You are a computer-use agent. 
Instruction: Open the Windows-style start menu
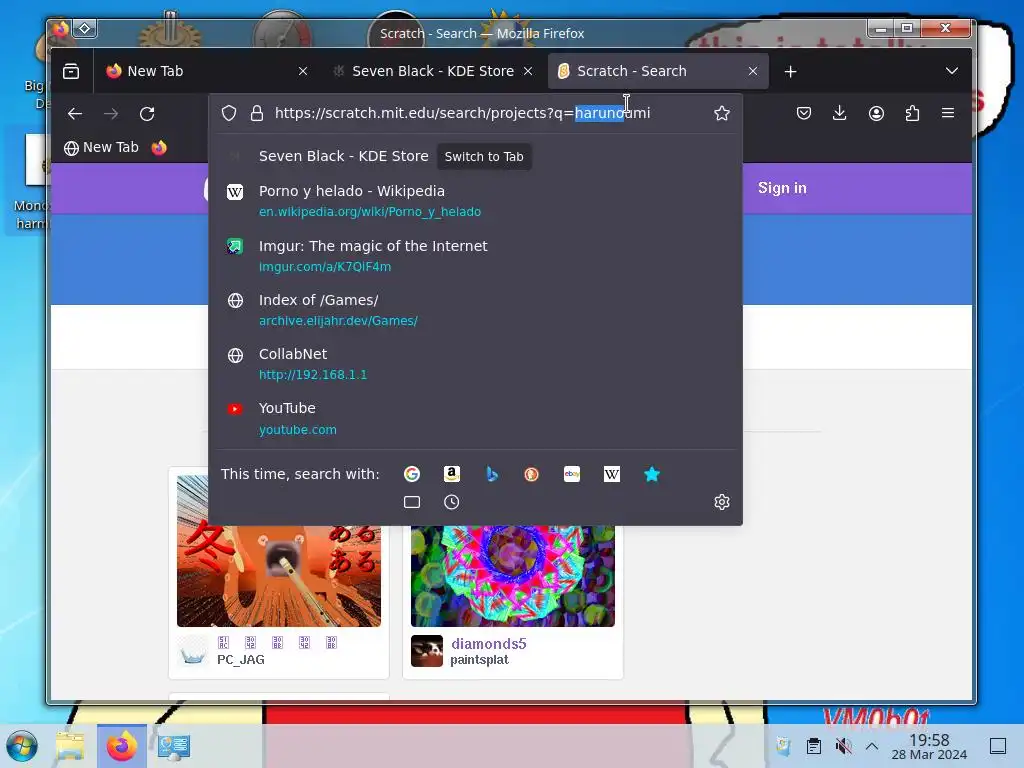click(22, 746)
